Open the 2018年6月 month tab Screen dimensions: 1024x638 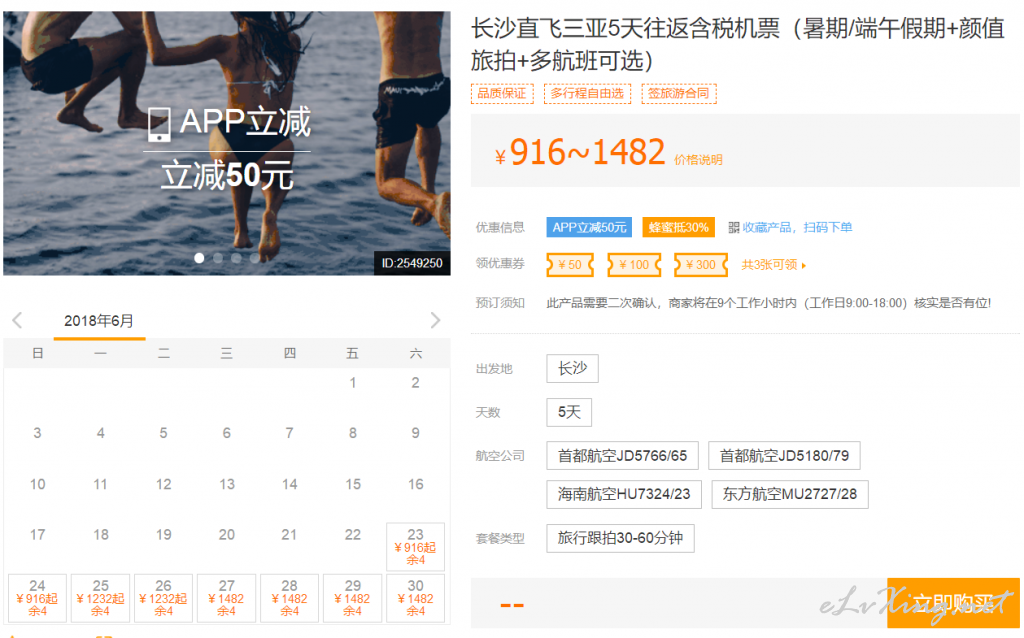coord(99,321)
